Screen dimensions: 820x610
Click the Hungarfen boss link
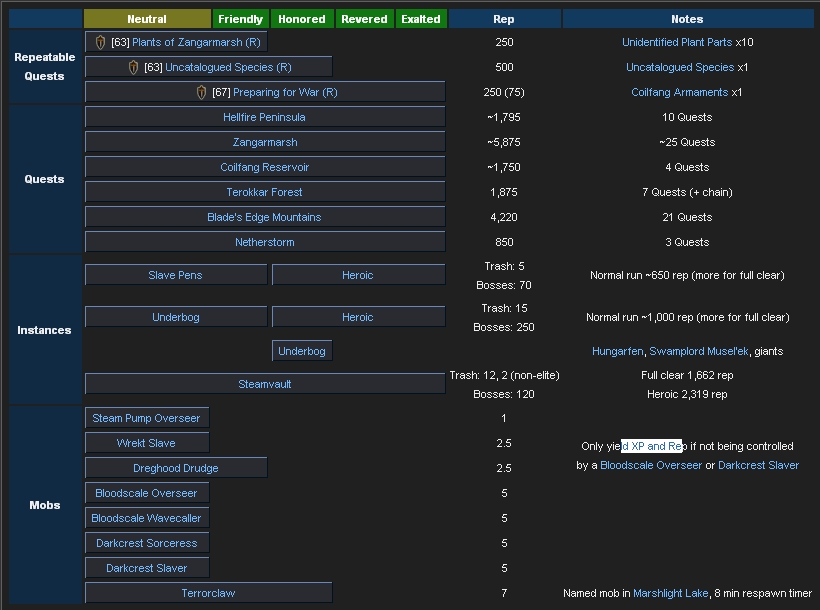point(617,352)
